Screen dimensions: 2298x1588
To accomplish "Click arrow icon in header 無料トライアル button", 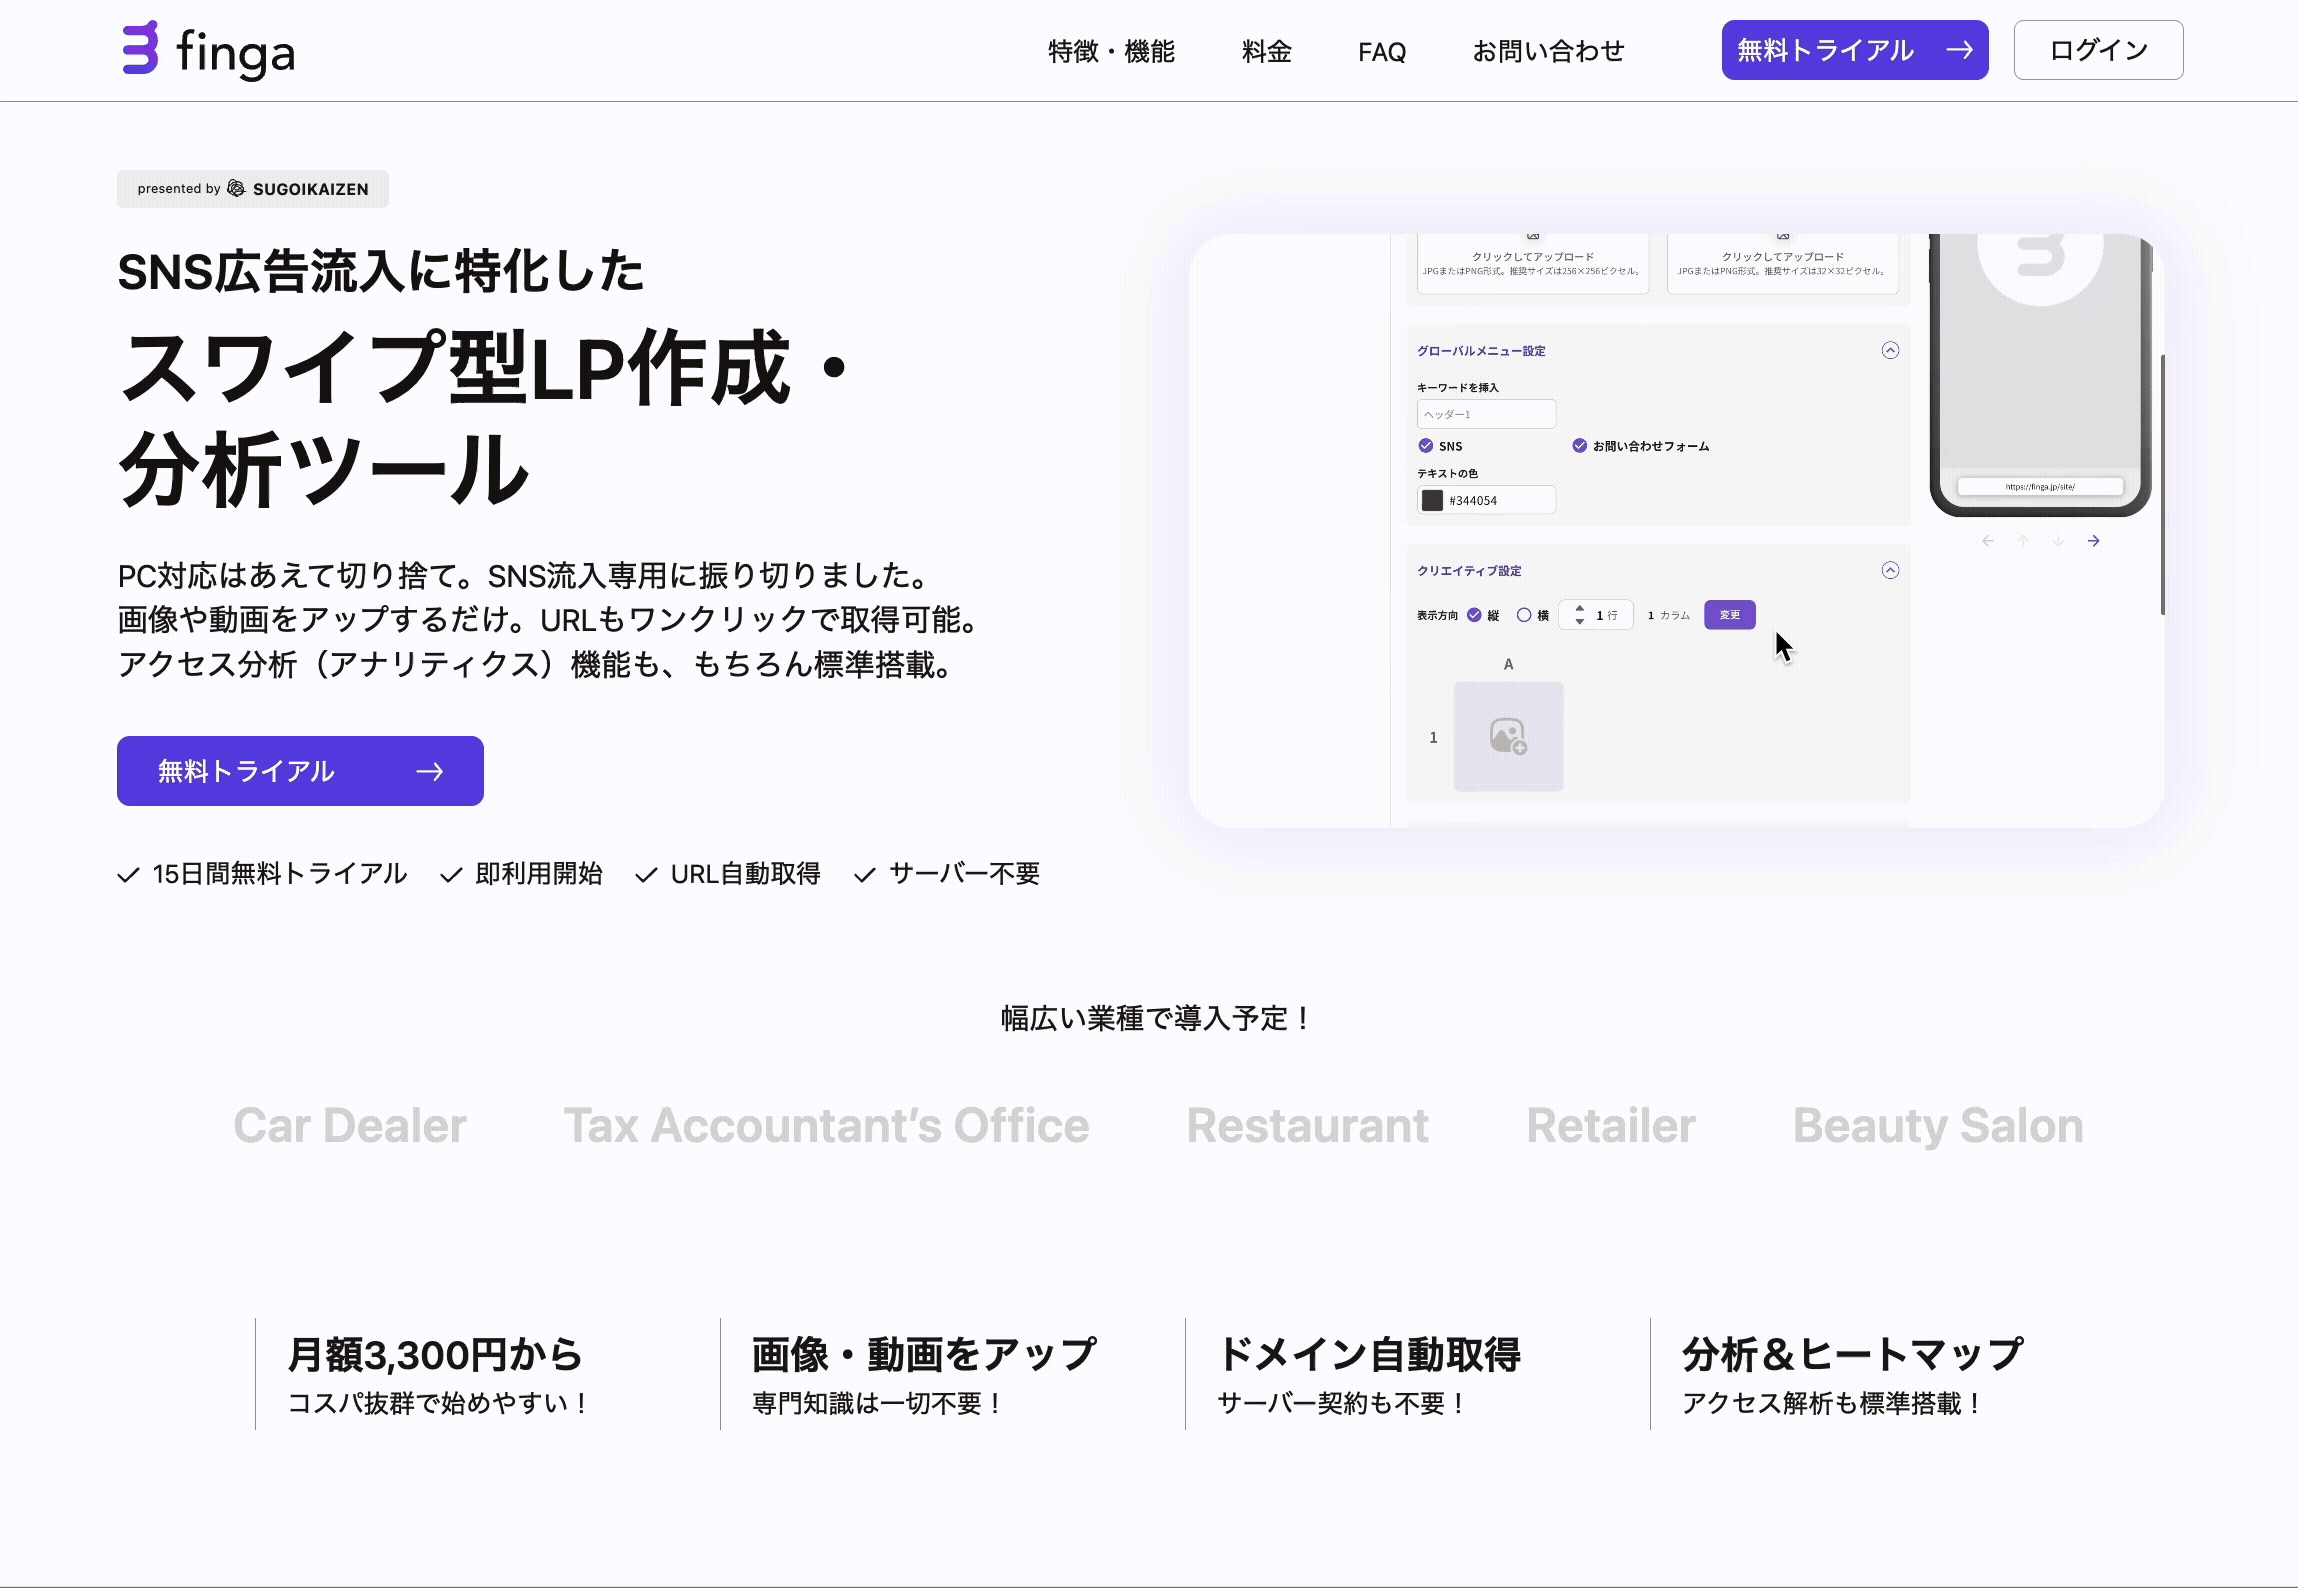I will pos(1959,50).
